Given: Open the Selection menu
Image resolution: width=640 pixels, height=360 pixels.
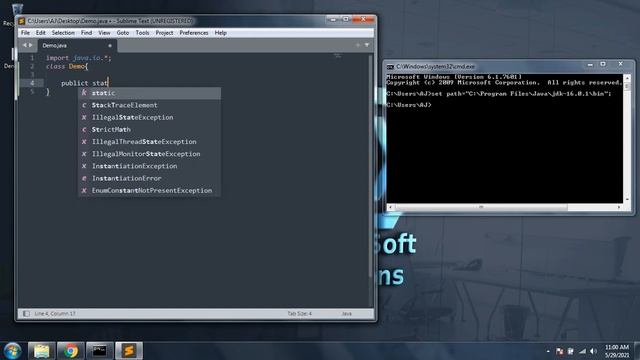Looking at the screenshot, I should [63, 33].
